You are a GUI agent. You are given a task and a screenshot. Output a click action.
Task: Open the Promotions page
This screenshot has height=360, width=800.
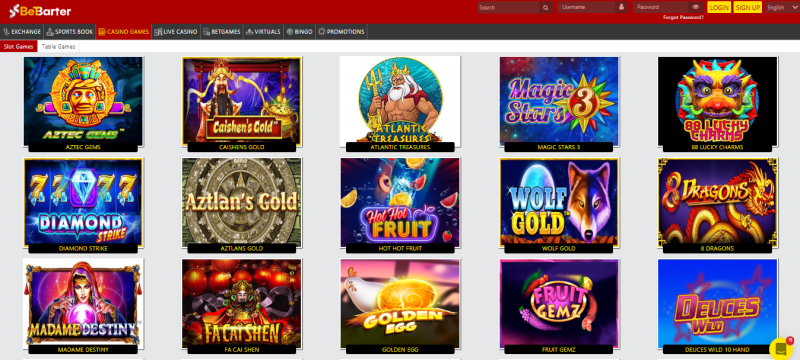341,32
